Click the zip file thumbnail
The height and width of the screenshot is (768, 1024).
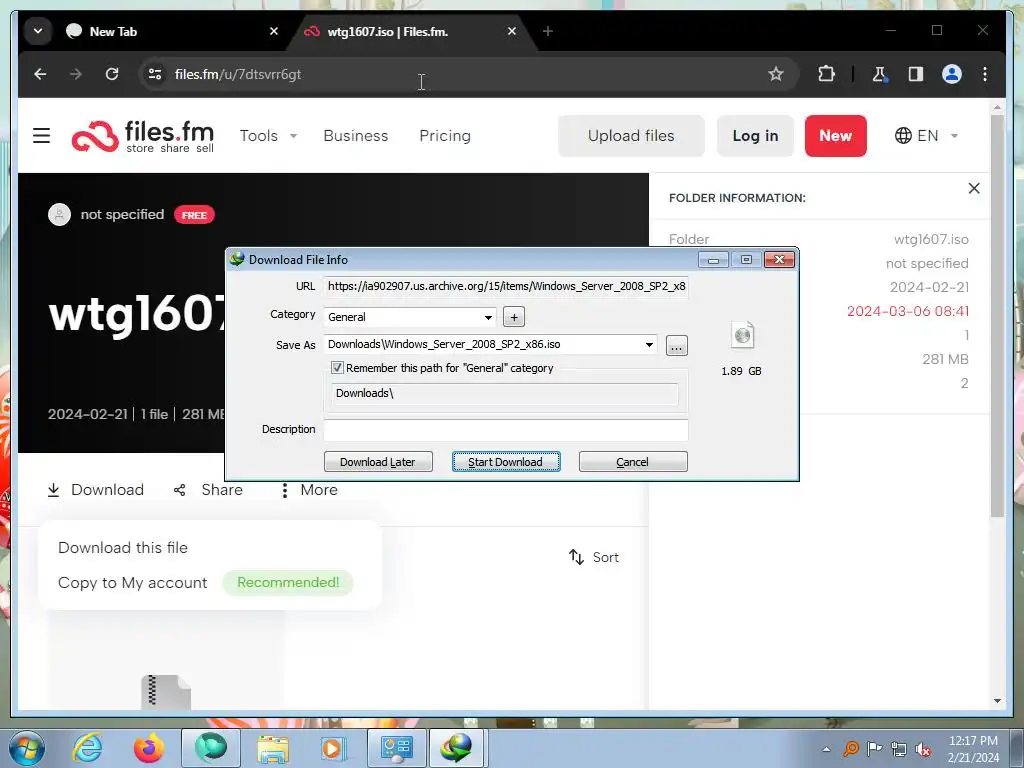[166, 691]
